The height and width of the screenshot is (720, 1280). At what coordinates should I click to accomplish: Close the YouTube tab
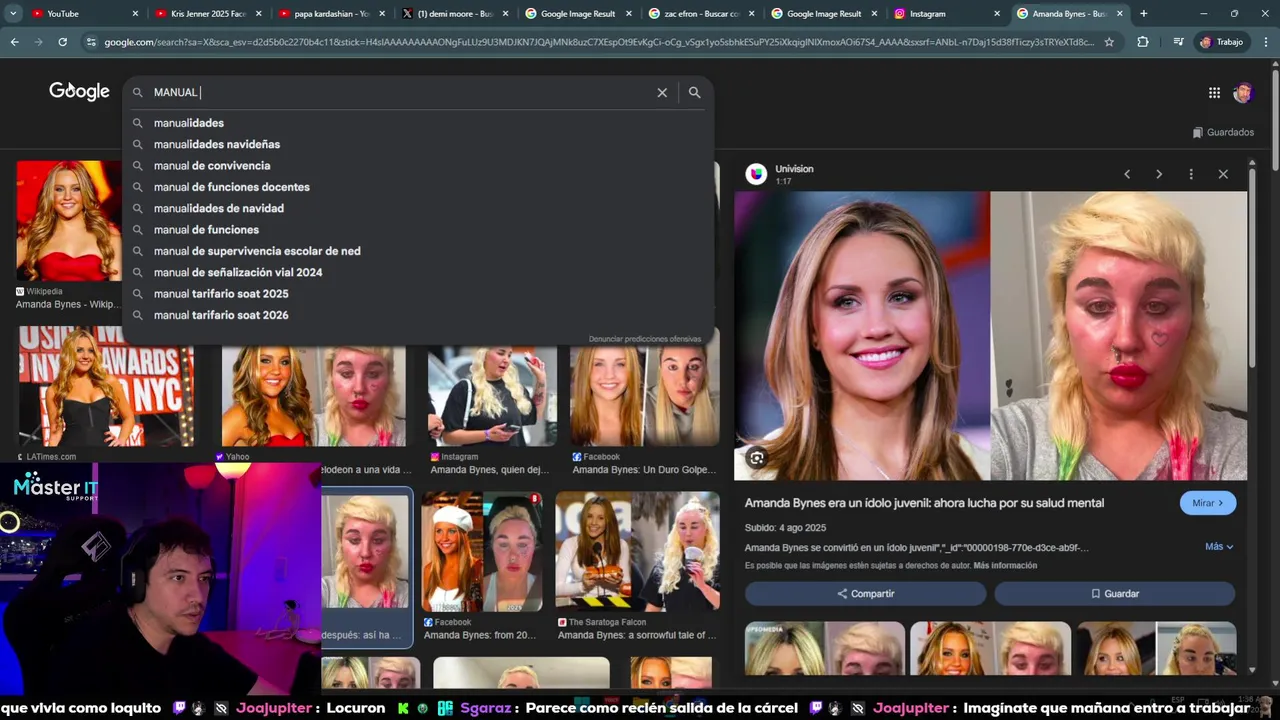pos(135,14)
